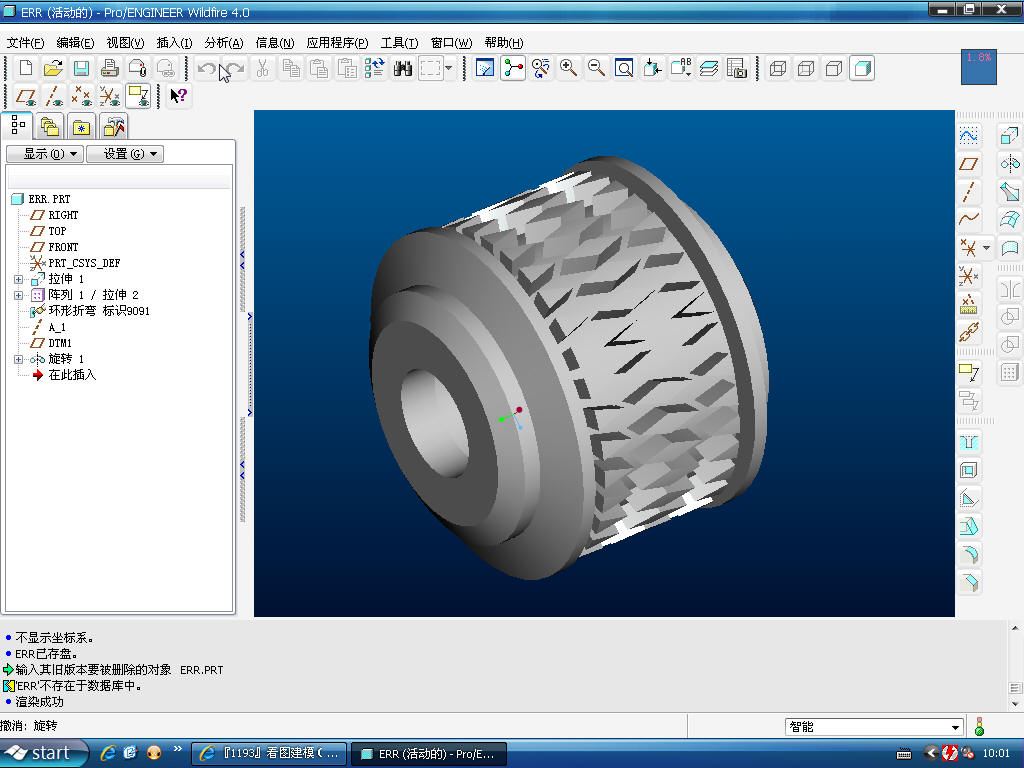Select the Extrude tool in right toolbar

pos(1009,136)
